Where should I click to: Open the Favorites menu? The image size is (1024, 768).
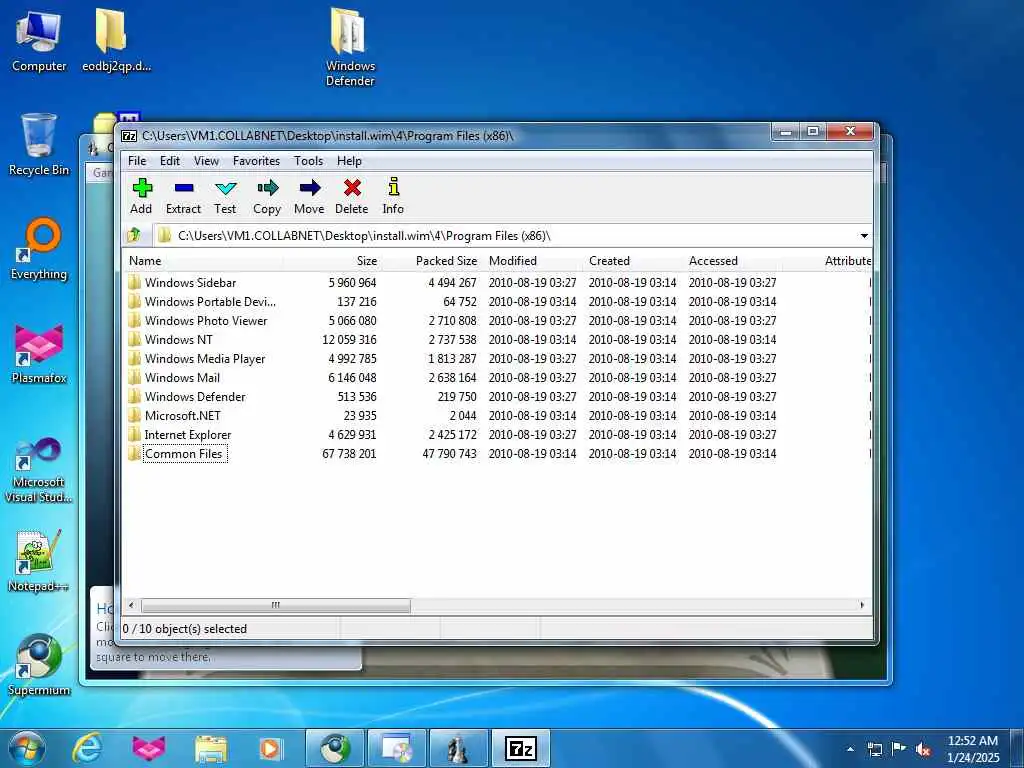point(256,161)
